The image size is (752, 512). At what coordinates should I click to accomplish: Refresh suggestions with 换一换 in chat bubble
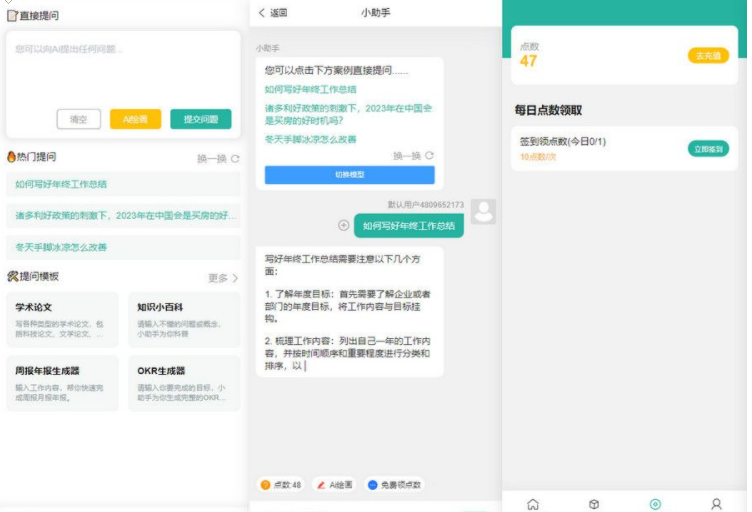click(413, 156)
